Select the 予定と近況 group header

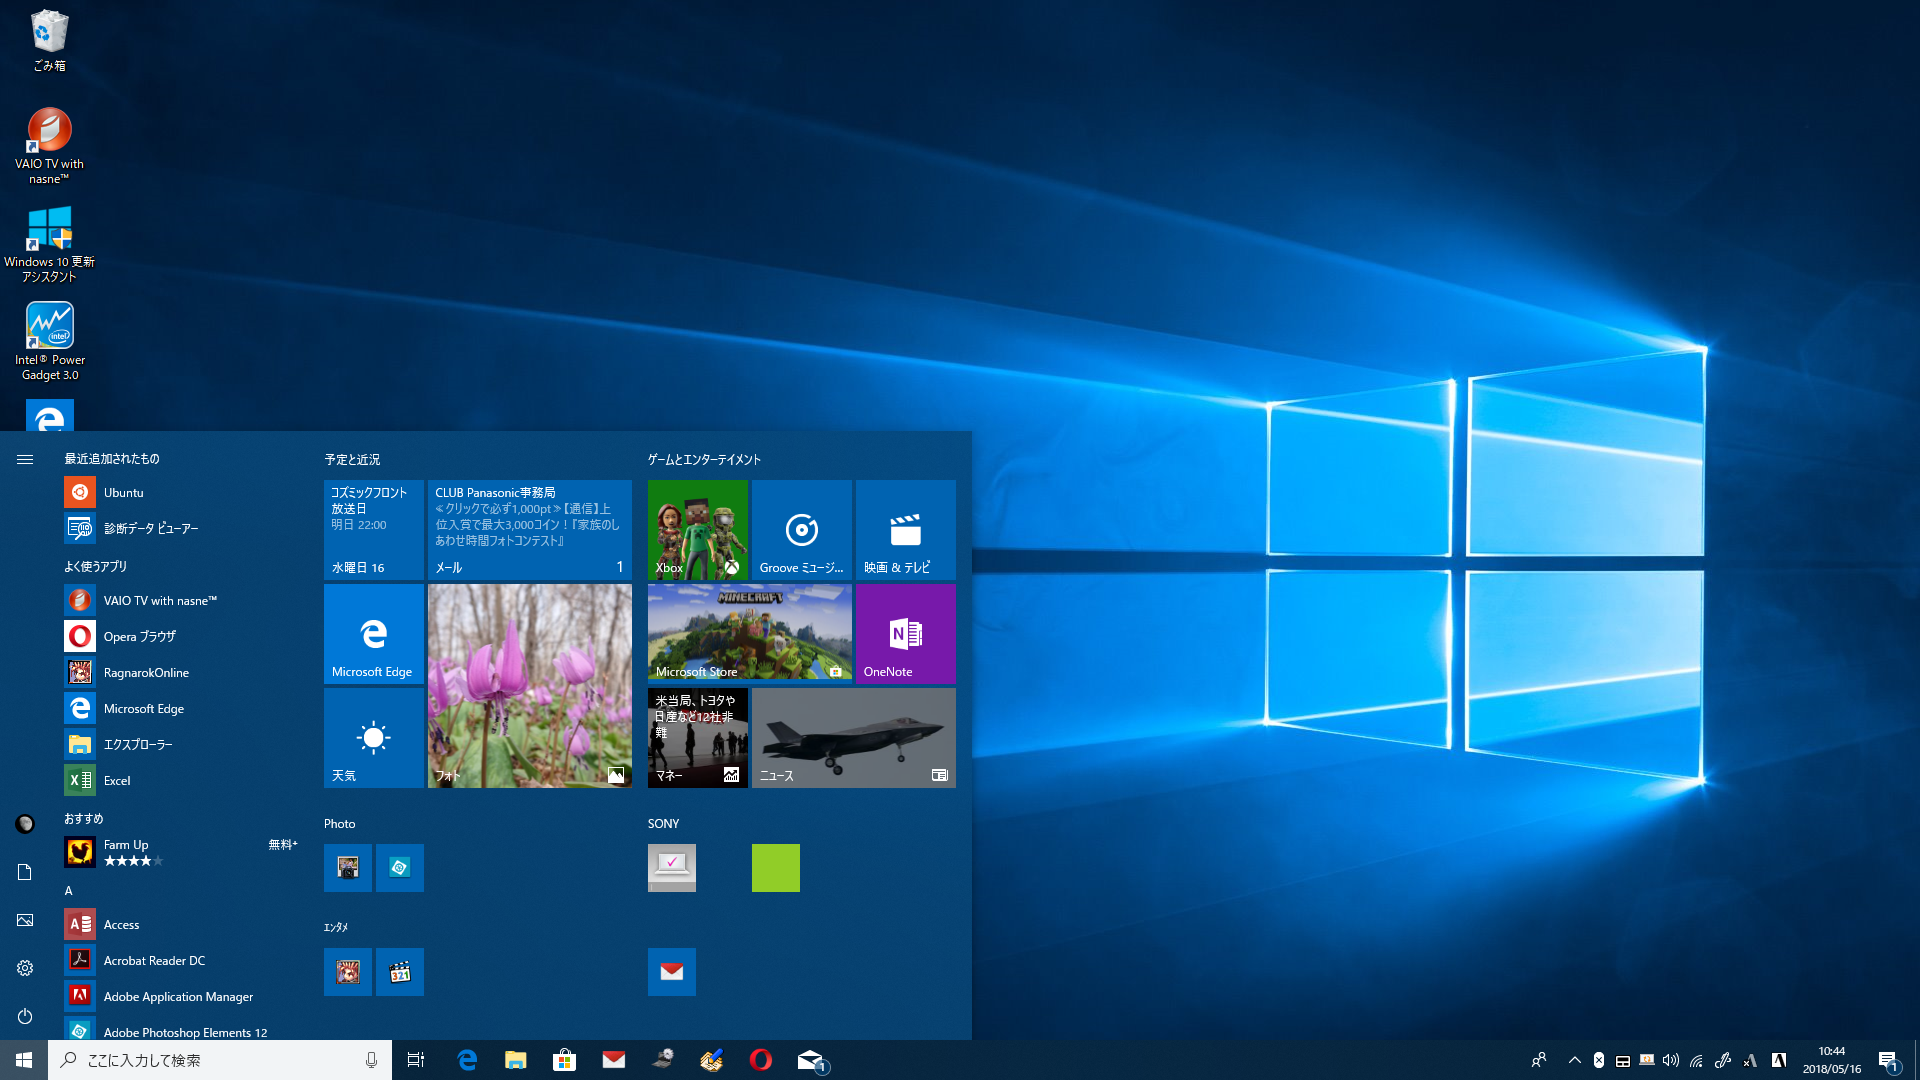[352, 460]
